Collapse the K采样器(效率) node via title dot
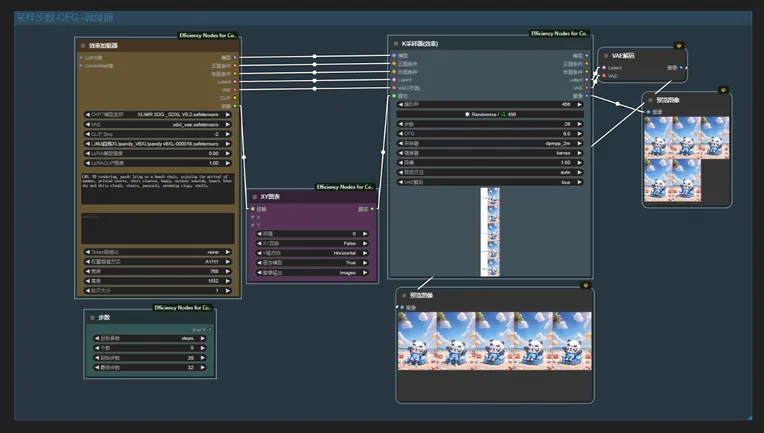The image size is (764, 433). point(396,44)
